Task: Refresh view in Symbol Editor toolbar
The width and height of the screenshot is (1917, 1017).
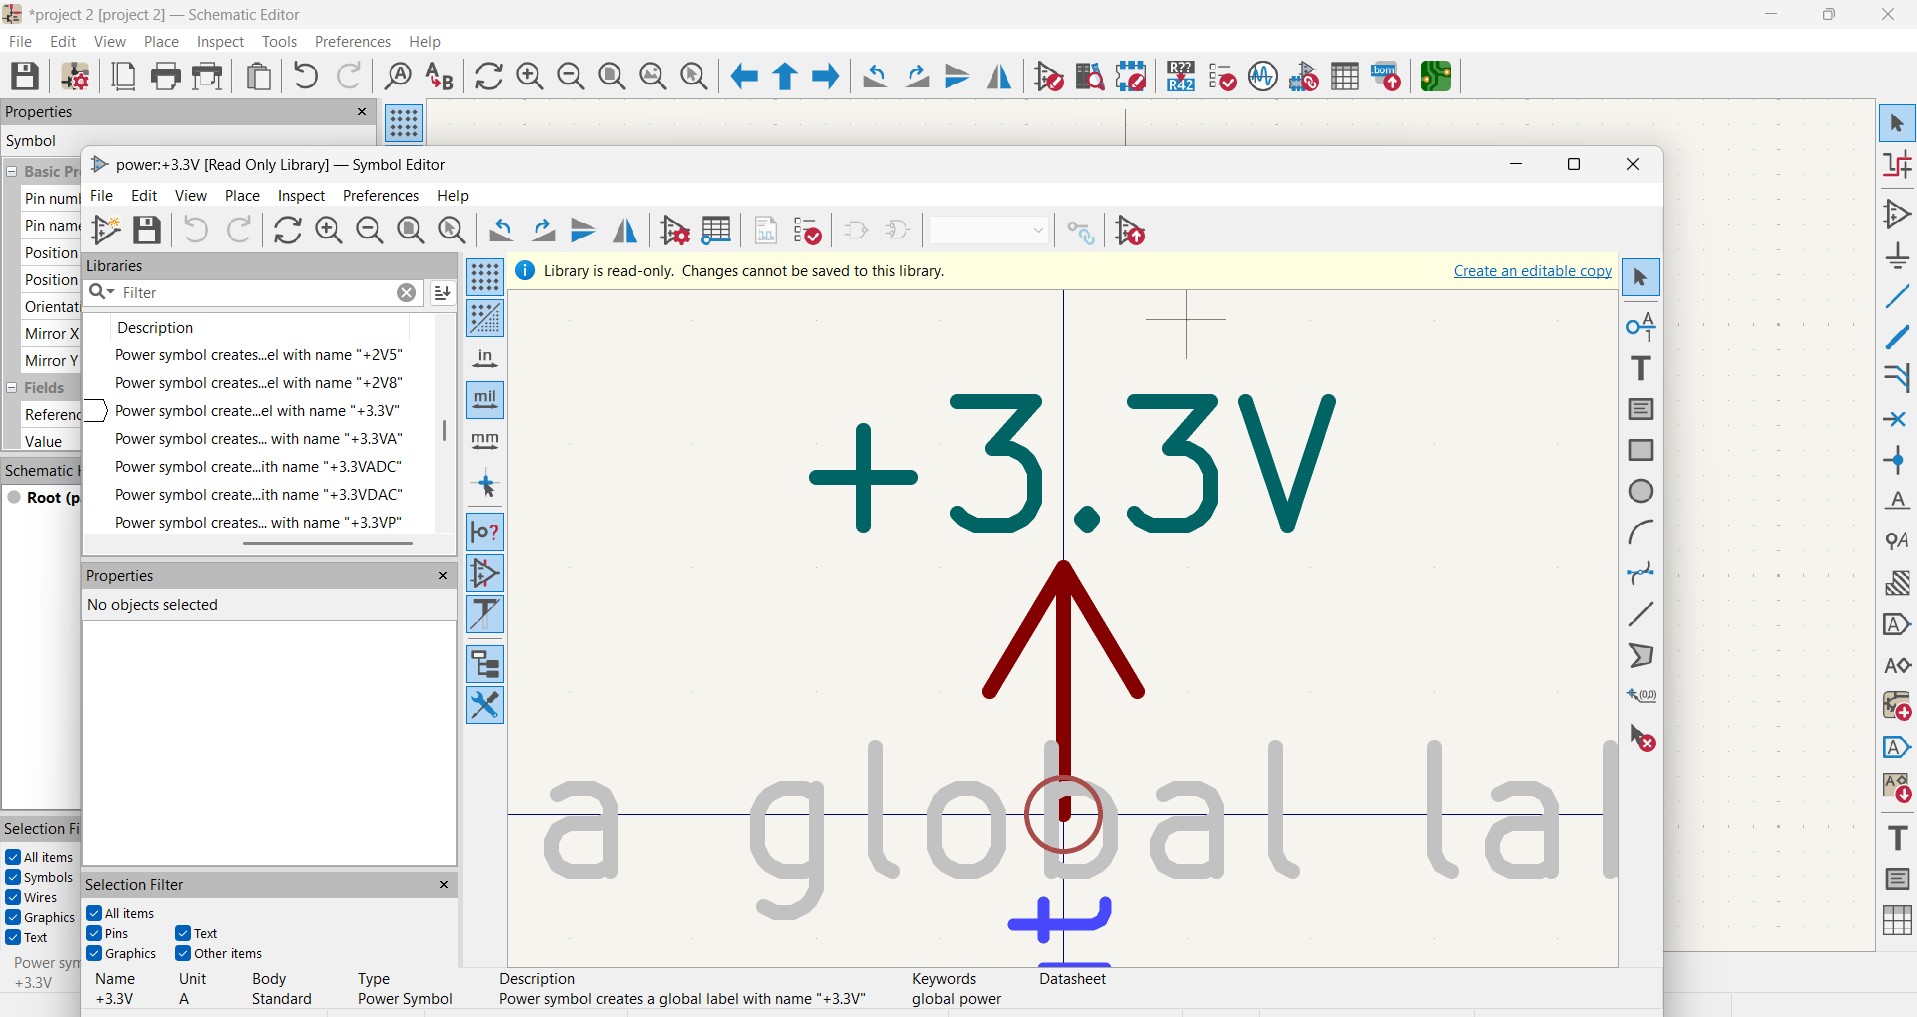Action: coord(288,231)
